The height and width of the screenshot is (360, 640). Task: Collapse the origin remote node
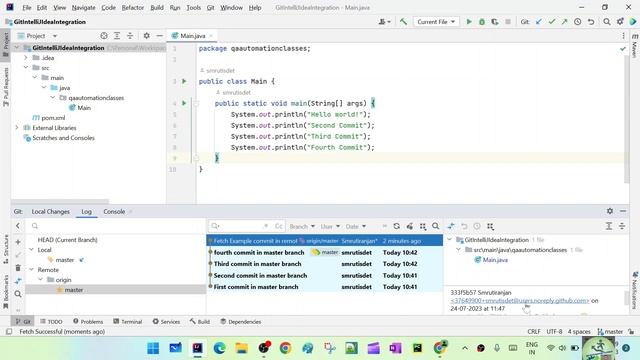tap(40, 280)
